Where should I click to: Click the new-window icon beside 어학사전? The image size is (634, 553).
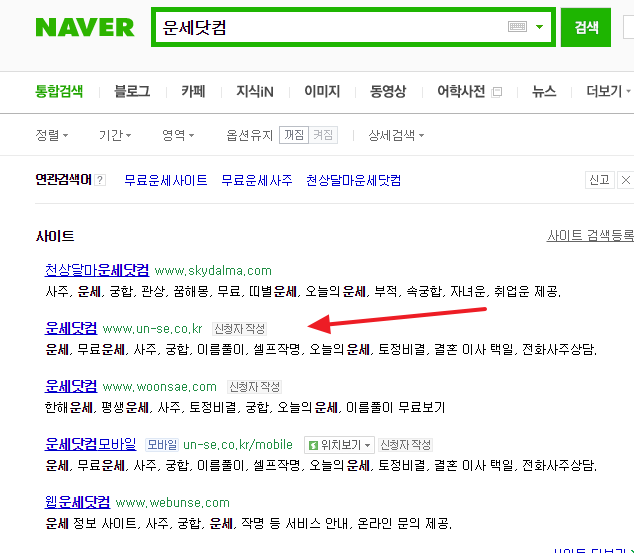point(497,92)
